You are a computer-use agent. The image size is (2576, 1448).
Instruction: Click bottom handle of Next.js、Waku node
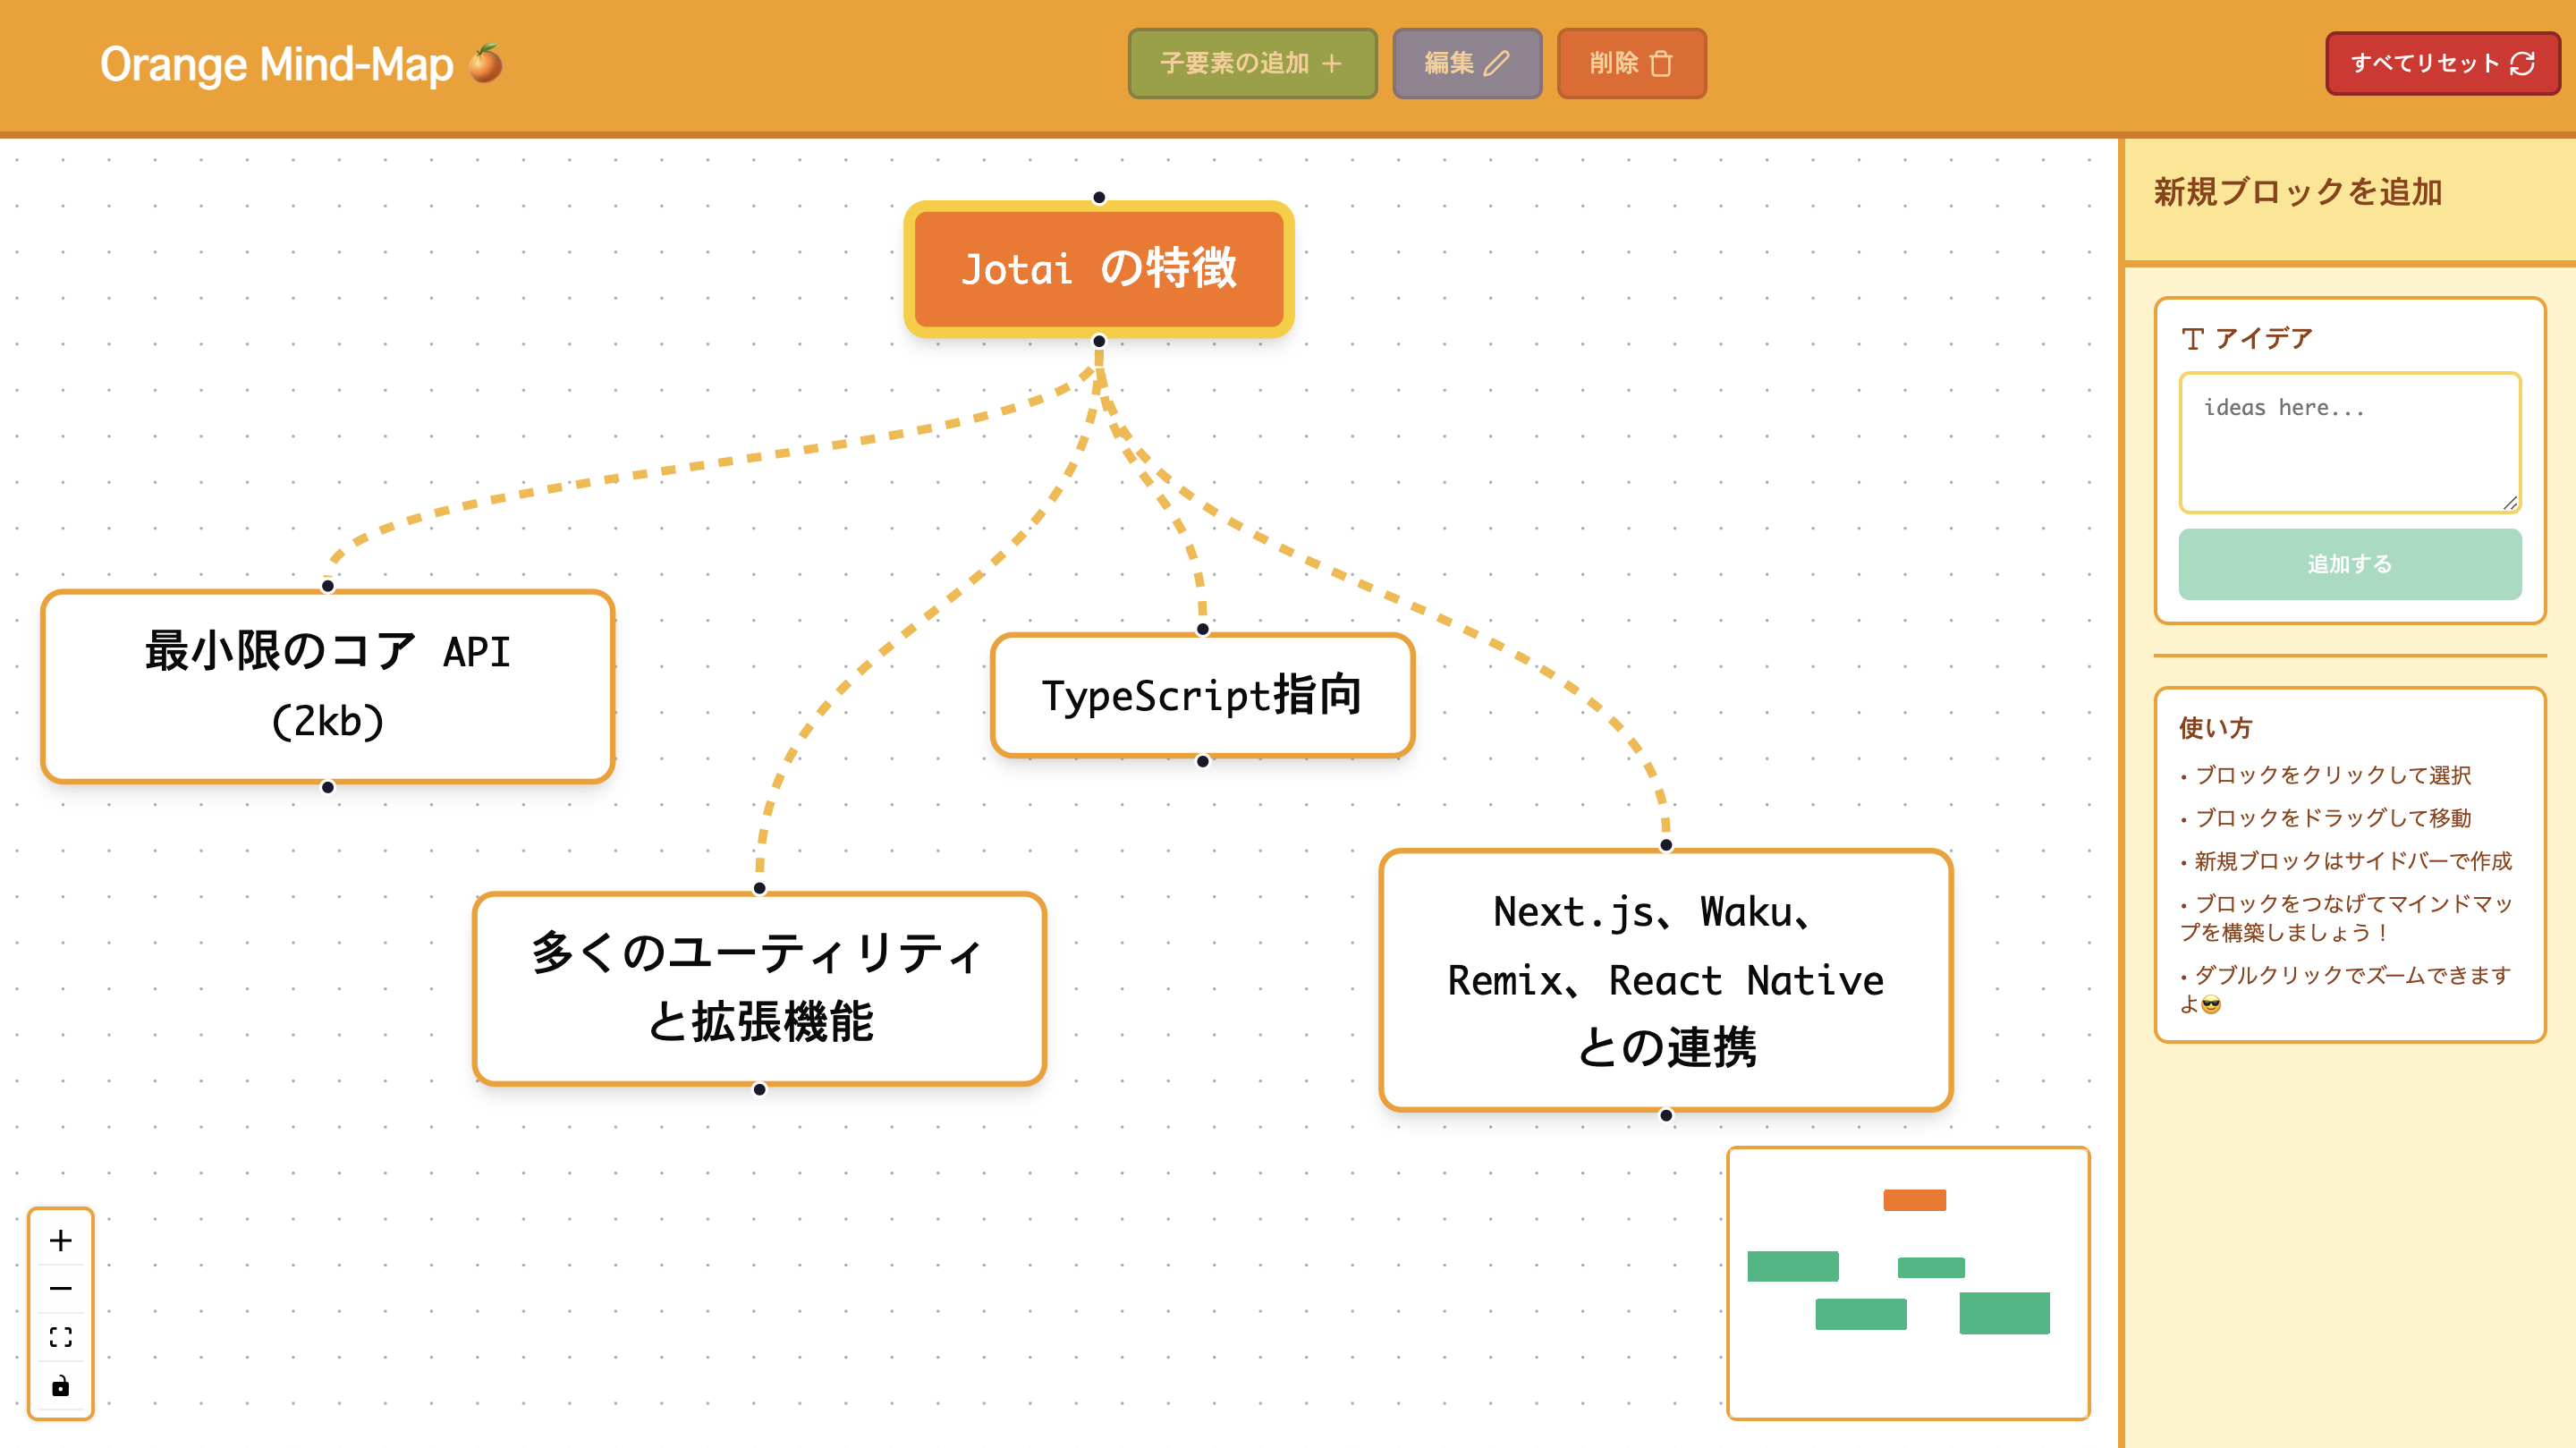(1665, 1115)
